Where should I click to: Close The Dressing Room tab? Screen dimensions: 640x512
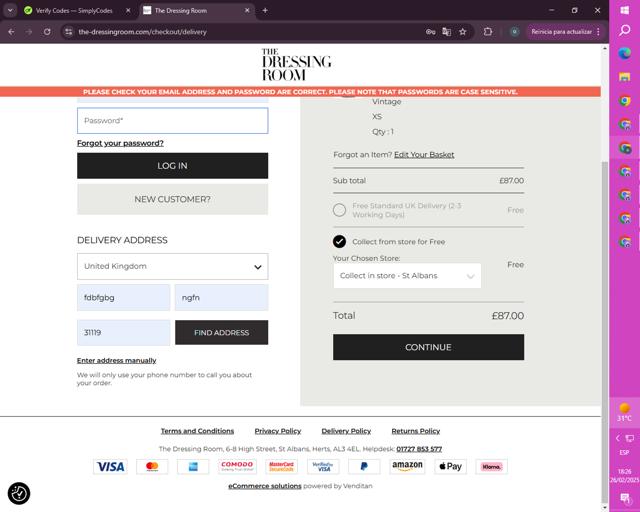[247, 11]
